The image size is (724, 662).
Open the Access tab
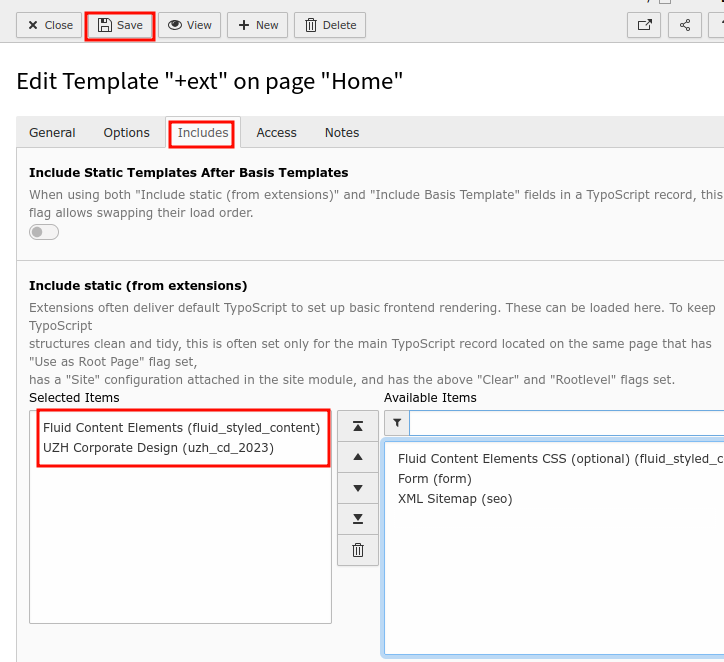276,132
